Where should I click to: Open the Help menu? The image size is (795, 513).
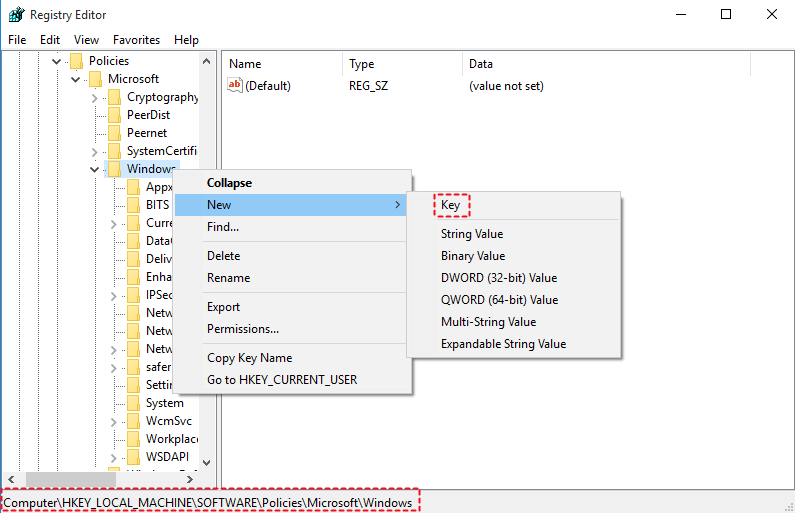coord(186,40)
